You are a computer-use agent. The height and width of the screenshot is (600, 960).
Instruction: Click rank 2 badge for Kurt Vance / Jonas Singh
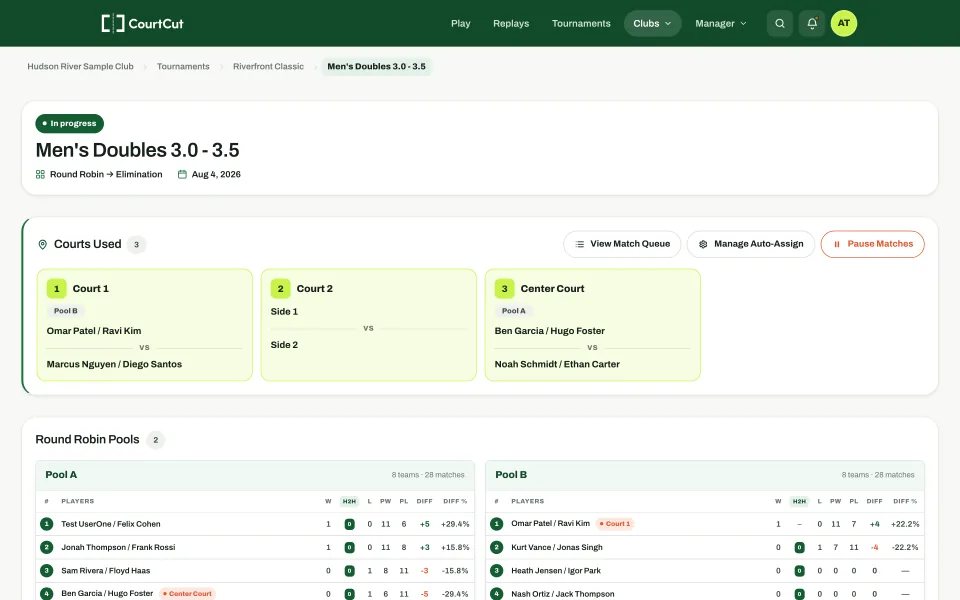(x=497, y=547)
